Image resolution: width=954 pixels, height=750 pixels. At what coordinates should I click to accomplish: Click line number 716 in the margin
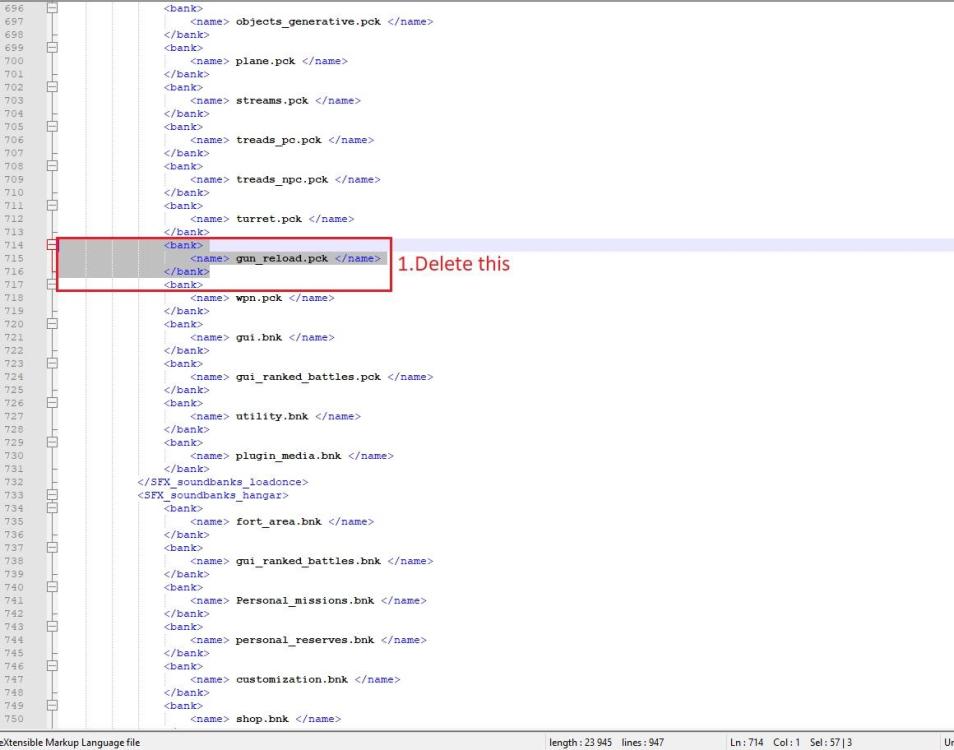[x=14, y=272]
